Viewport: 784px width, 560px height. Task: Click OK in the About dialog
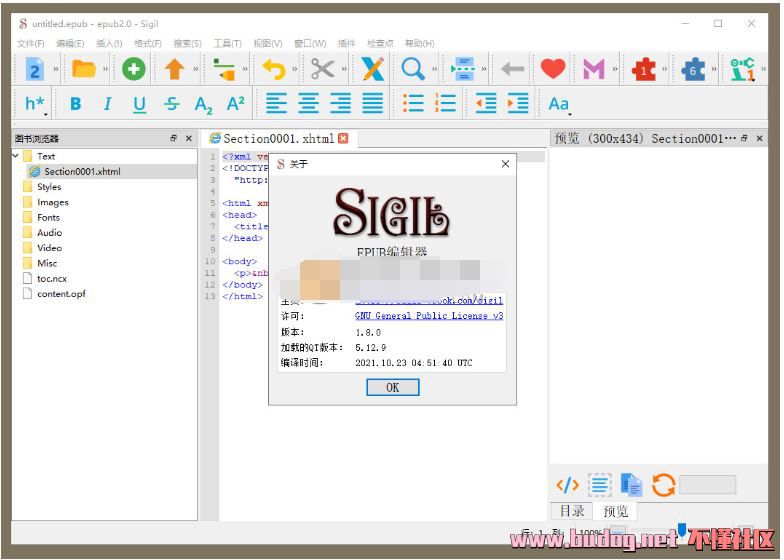click(392, 388)
